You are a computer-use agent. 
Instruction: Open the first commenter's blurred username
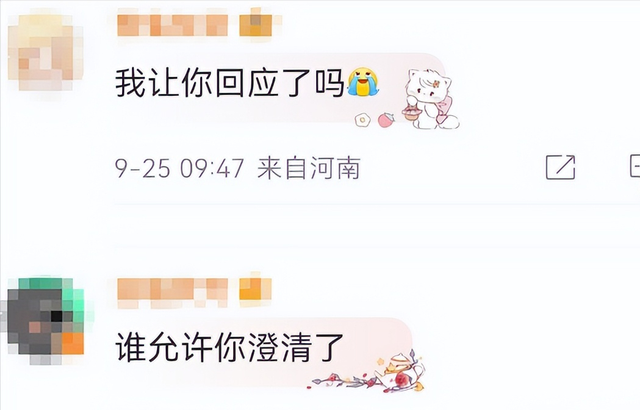click(x=173, y=25)
